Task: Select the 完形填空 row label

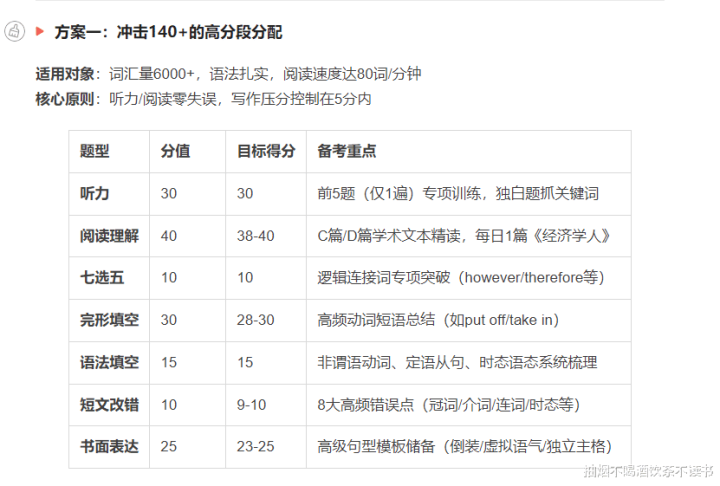Action: 109,320
